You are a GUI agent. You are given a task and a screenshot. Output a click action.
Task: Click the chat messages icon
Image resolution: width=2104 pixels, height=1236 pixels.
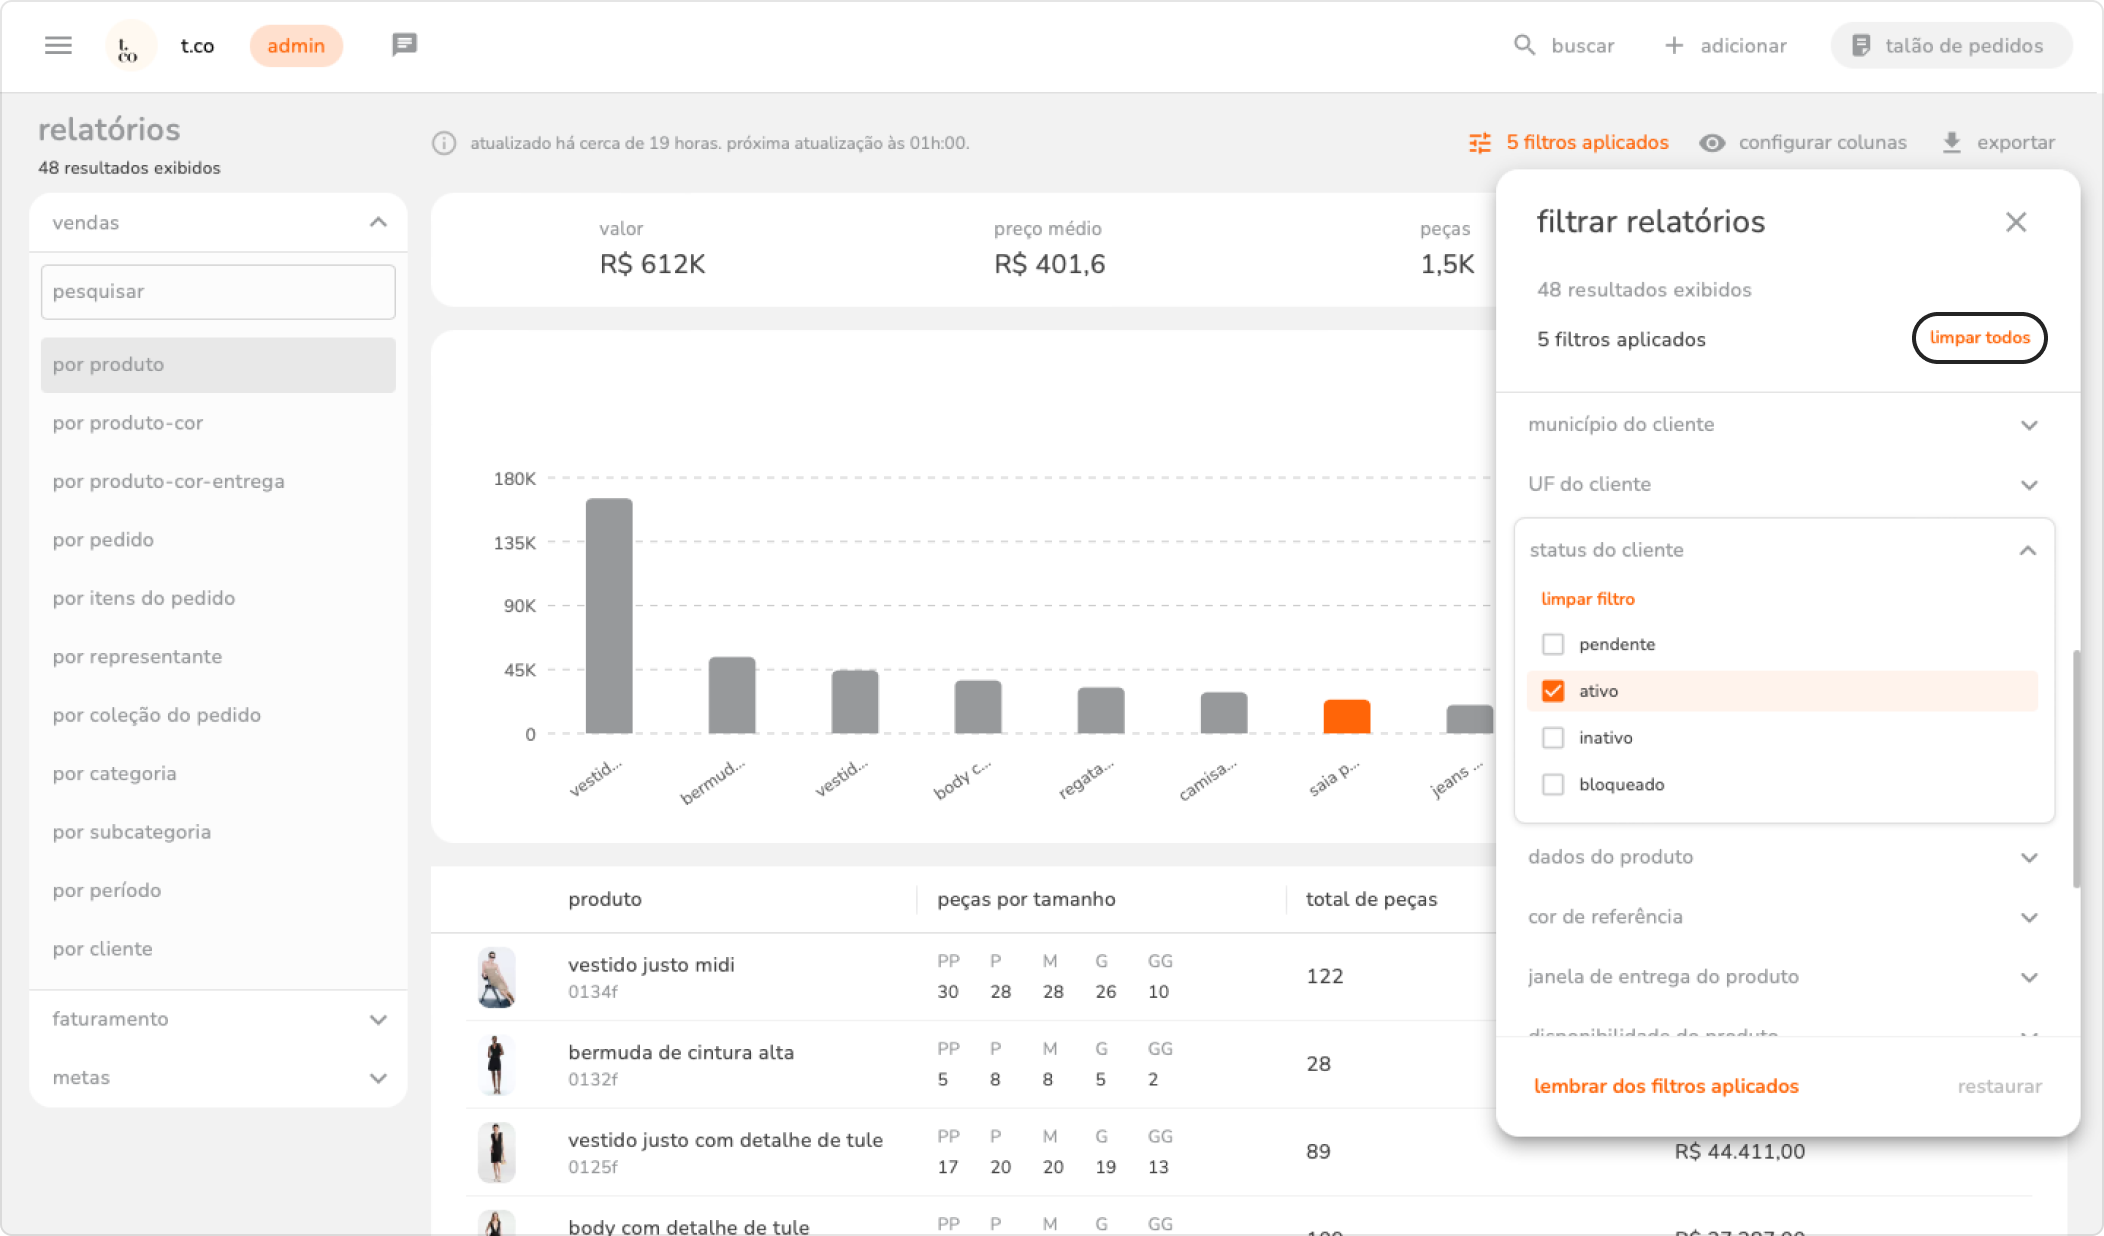pos(404,45)
